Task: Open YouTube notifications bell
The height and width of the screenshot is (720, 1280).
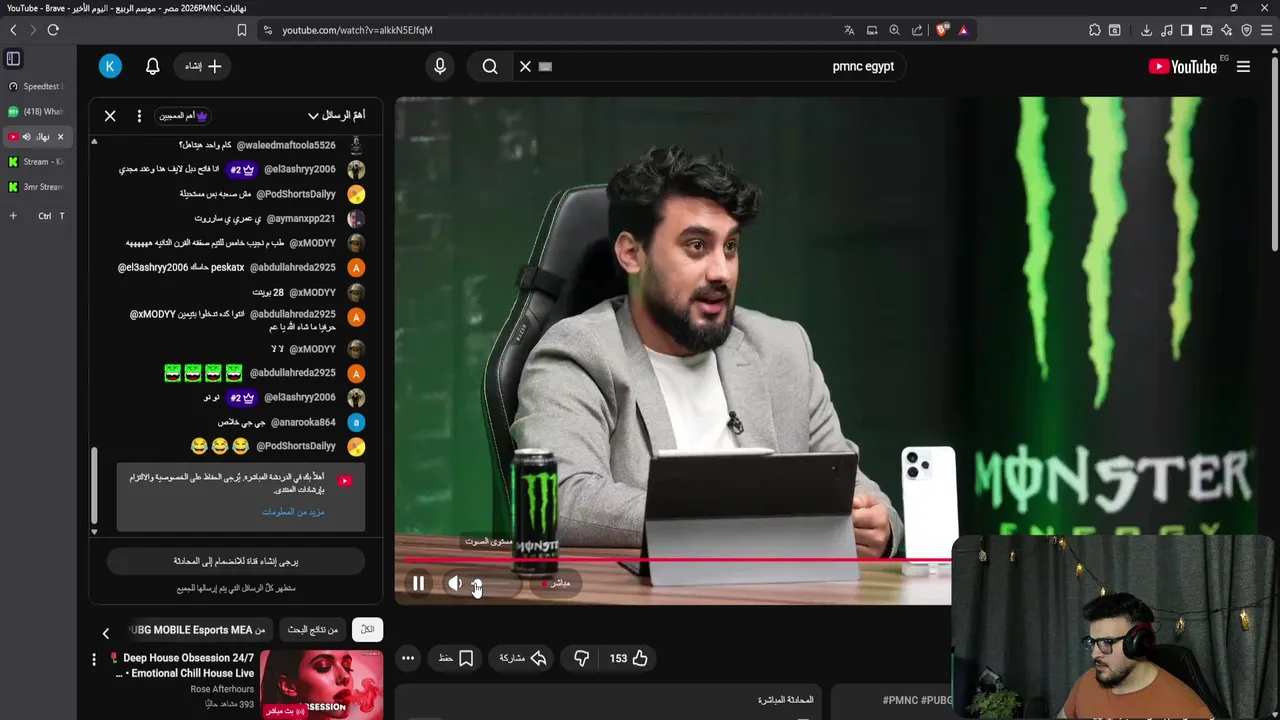Action: click(153, 67)
